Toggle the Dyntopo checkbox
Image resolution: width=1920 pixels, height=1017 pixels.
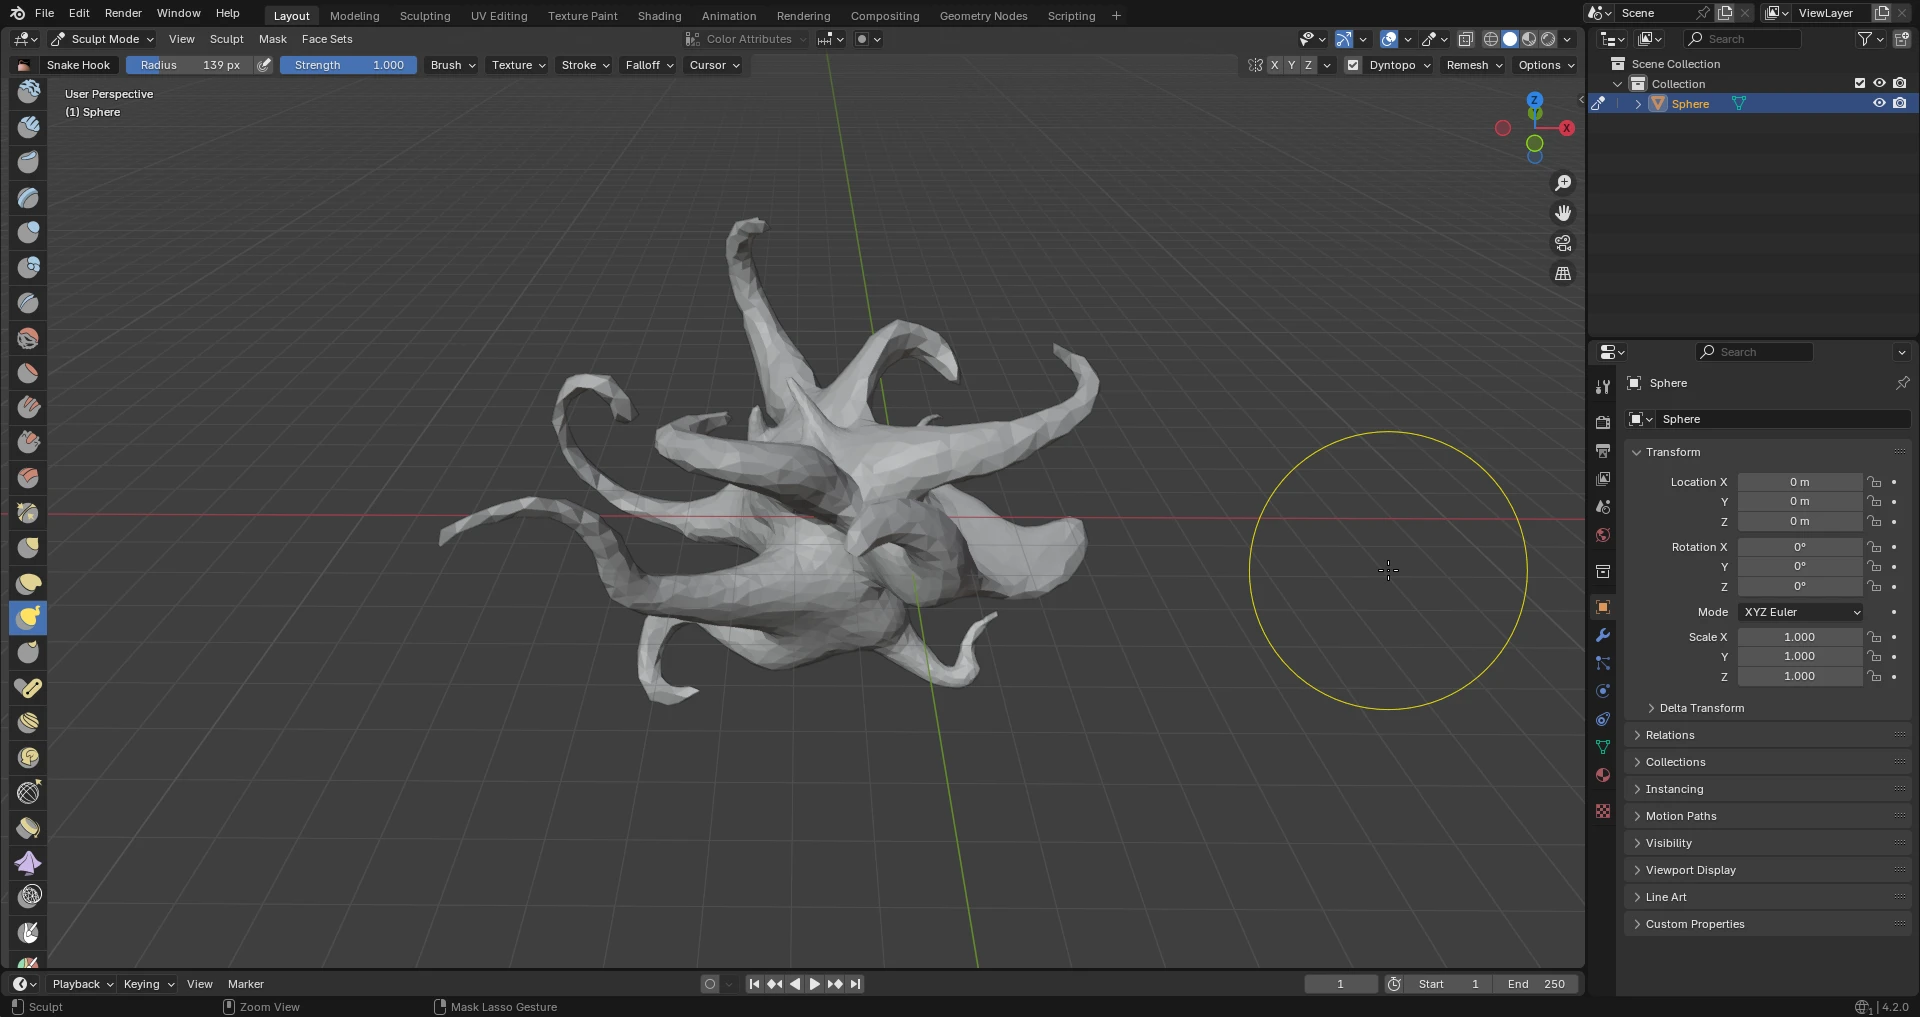[x=1353, y=65]
